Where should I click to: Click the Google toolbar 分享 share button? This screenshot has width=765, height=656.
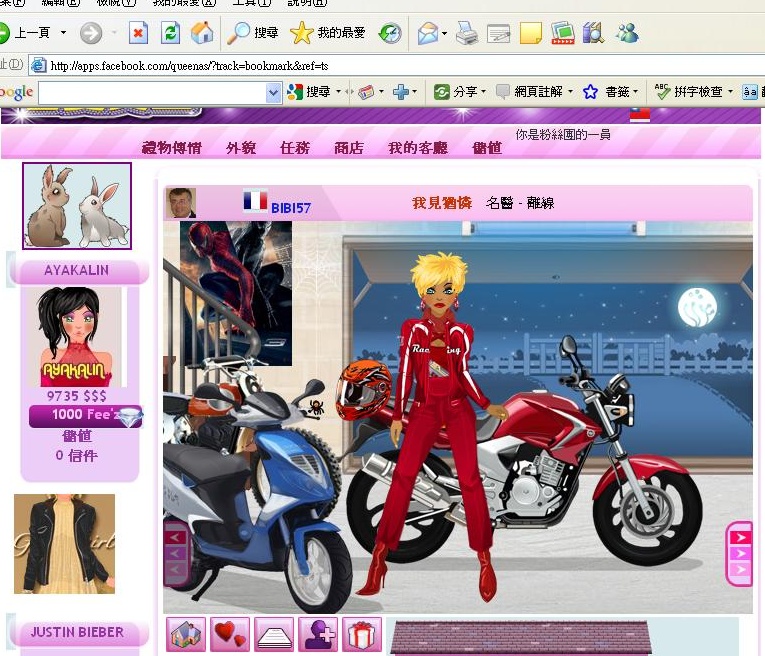[x=456, y=92]
